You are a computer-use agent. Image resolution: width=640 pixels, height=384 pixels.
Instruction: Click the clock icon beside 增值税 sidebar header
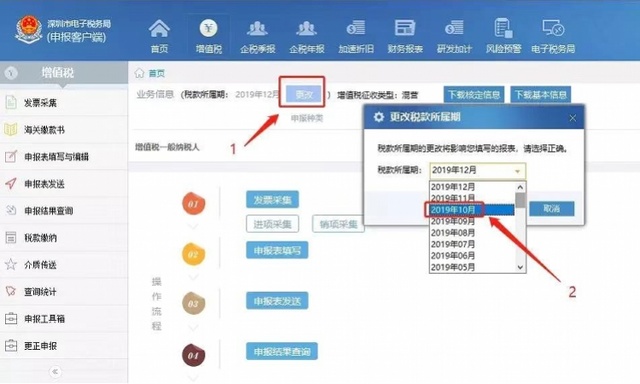[11, 73]
